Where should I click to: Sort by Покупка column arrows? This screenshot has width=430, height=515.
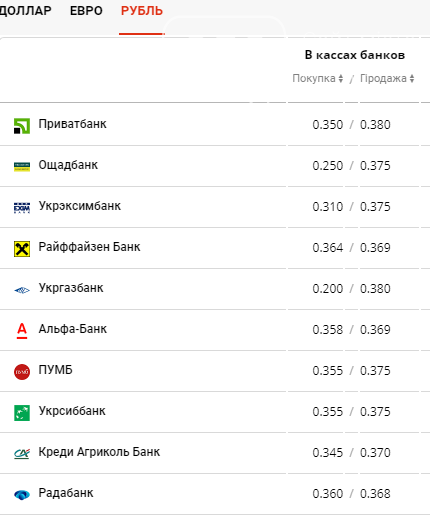pos(341,79)
